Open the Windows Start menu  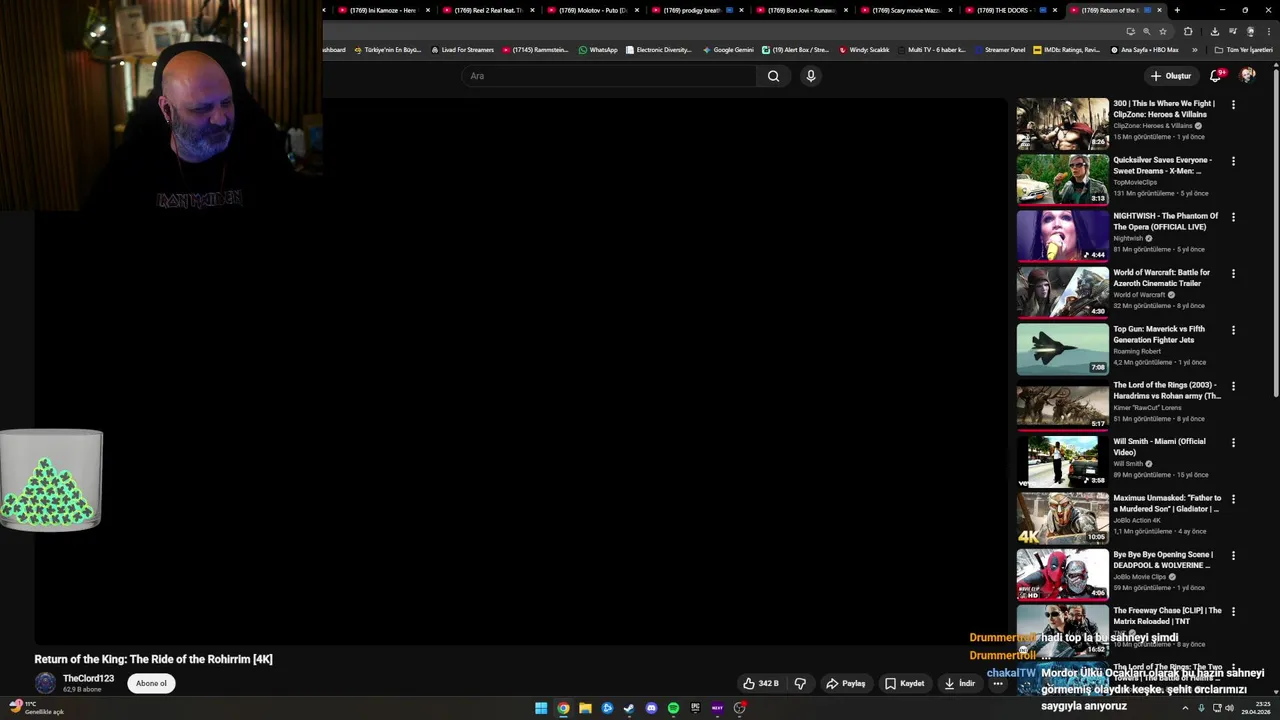pyautogui.click(x=541, y=708)
